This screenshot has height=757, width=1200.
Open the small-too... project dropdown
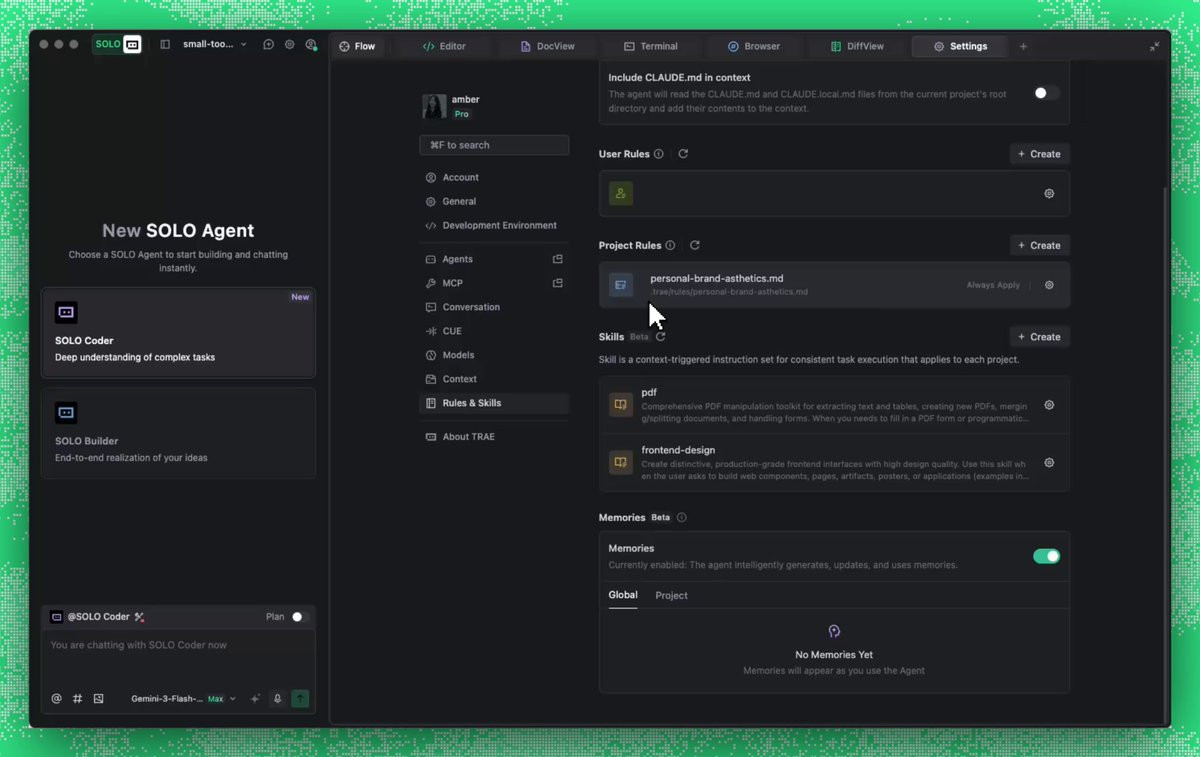[x=214, y=45]
